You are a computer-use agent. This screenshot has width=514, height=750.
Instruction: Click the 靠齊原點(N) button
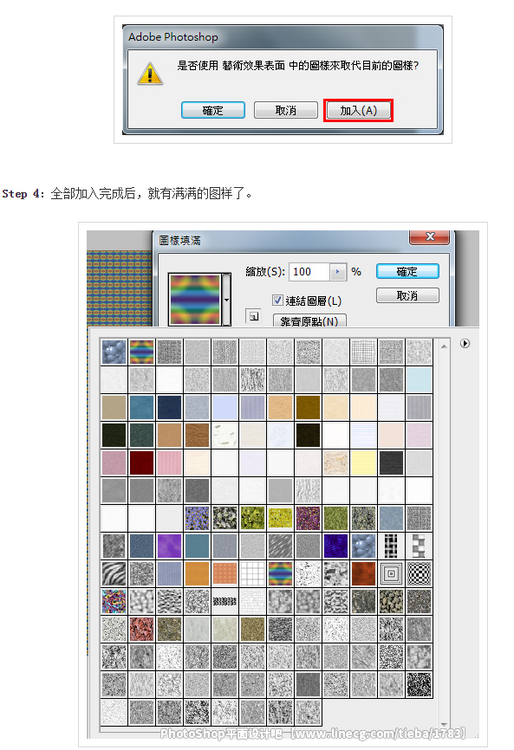[x=309, y=320]
